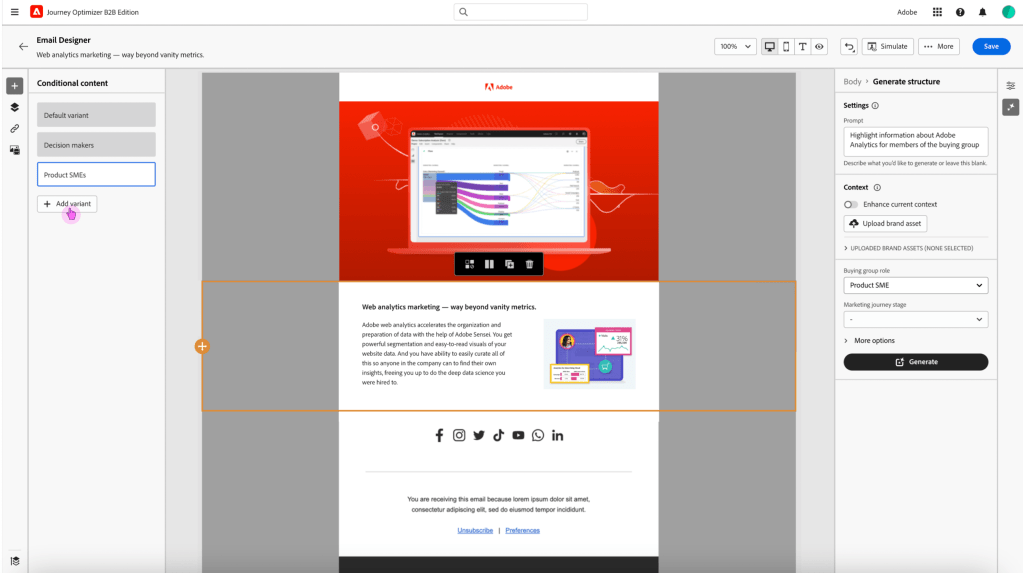Click the YouTube social icon
Viewport: 1023px width, 573px height.
[518, 435]
